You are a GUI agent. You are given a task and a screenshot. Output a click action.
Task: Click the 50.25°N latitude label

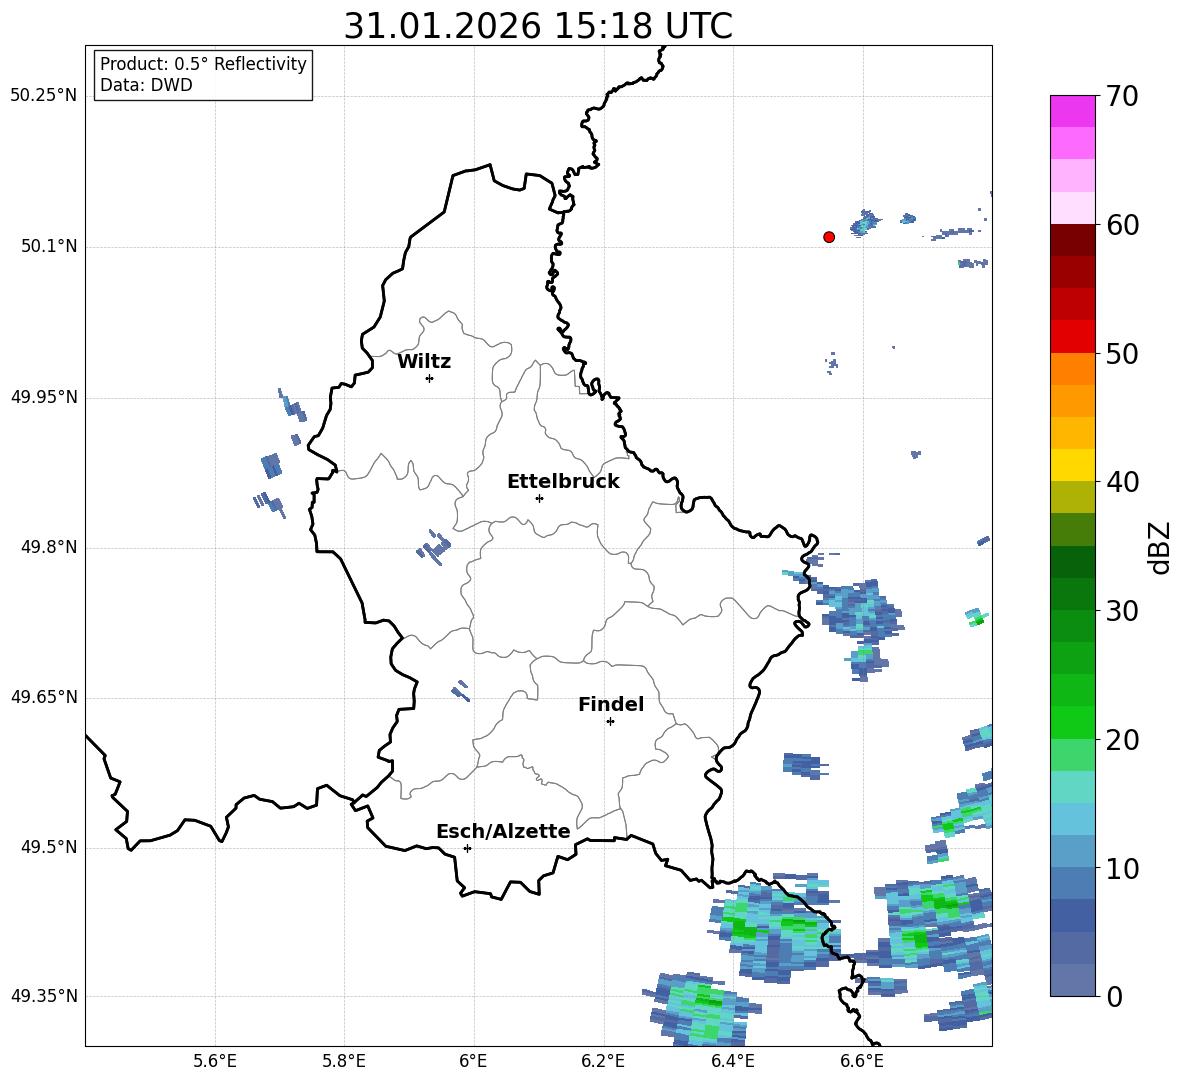coord(44,96)
